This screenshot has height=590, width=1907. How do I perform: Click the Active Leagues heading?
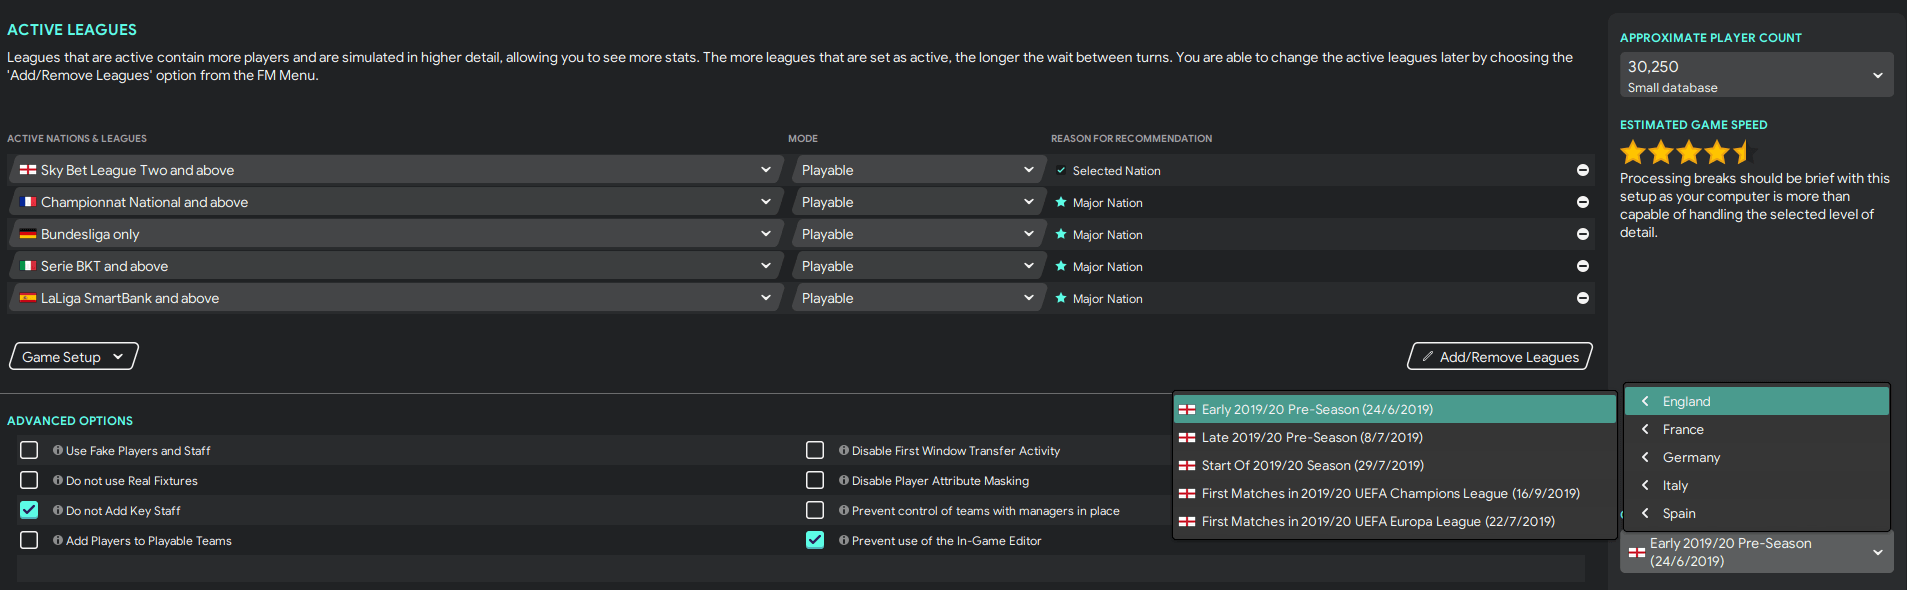pos(72,30)
